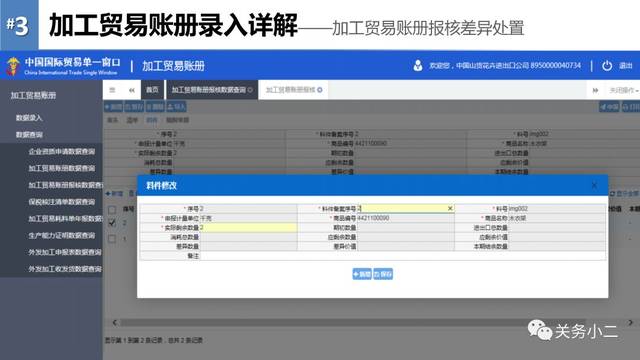
Task: Click the first blue toolbar button 新增 at top
Action: point(113,107)
